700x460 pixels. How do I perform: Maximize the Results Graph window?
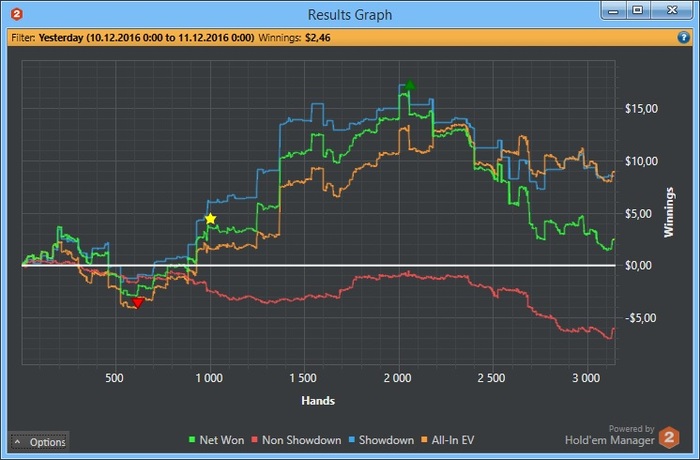(638, 11)
